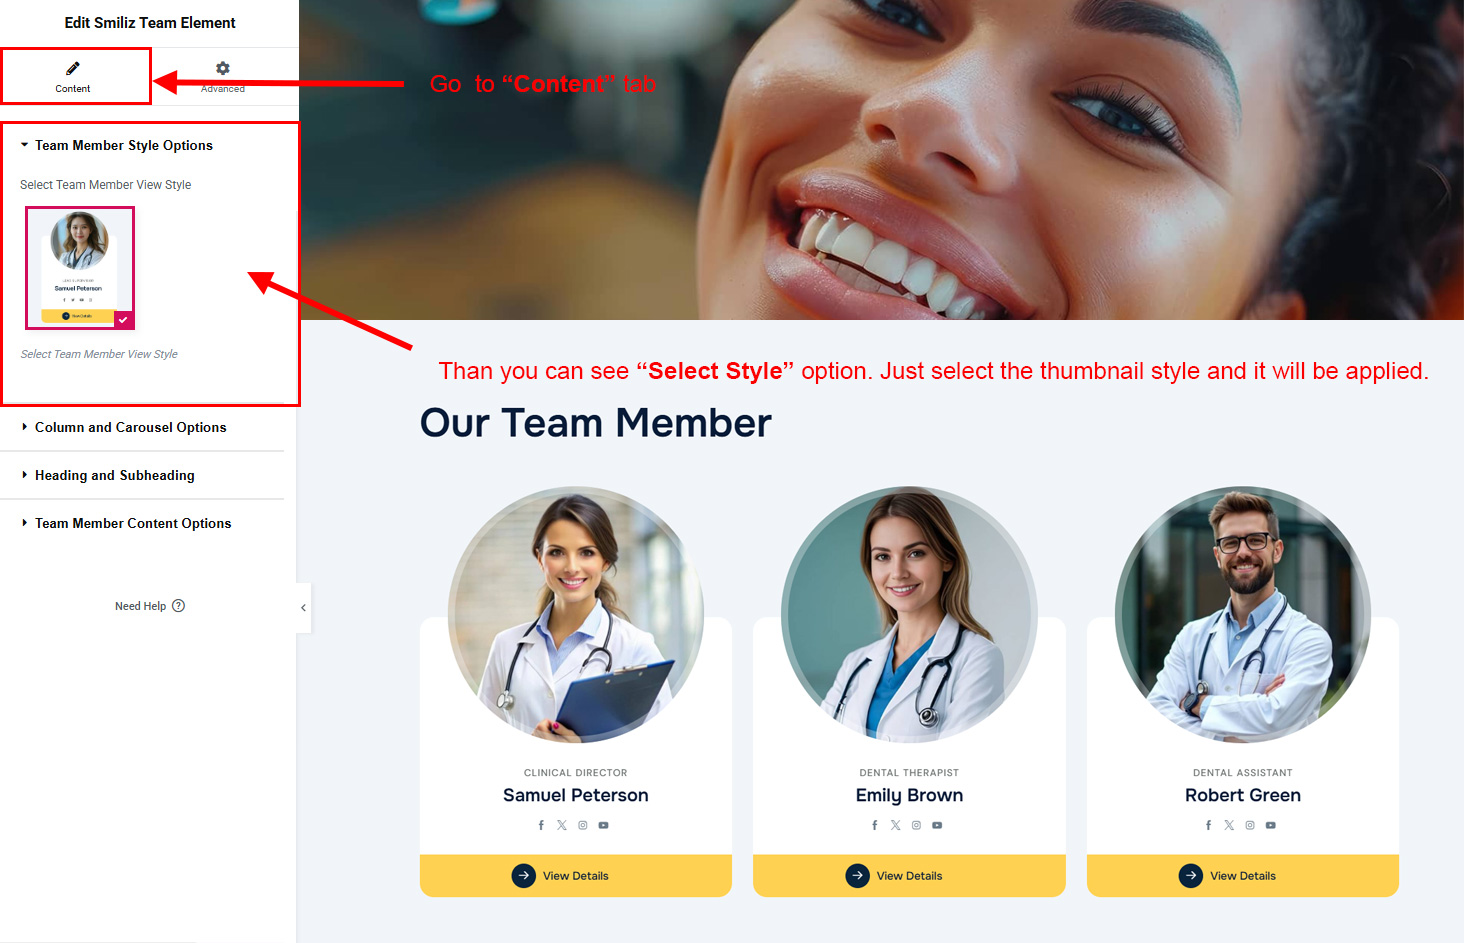Switch to the Content tab
Viewport: 1464px width, 943px height.
[75, 76]
